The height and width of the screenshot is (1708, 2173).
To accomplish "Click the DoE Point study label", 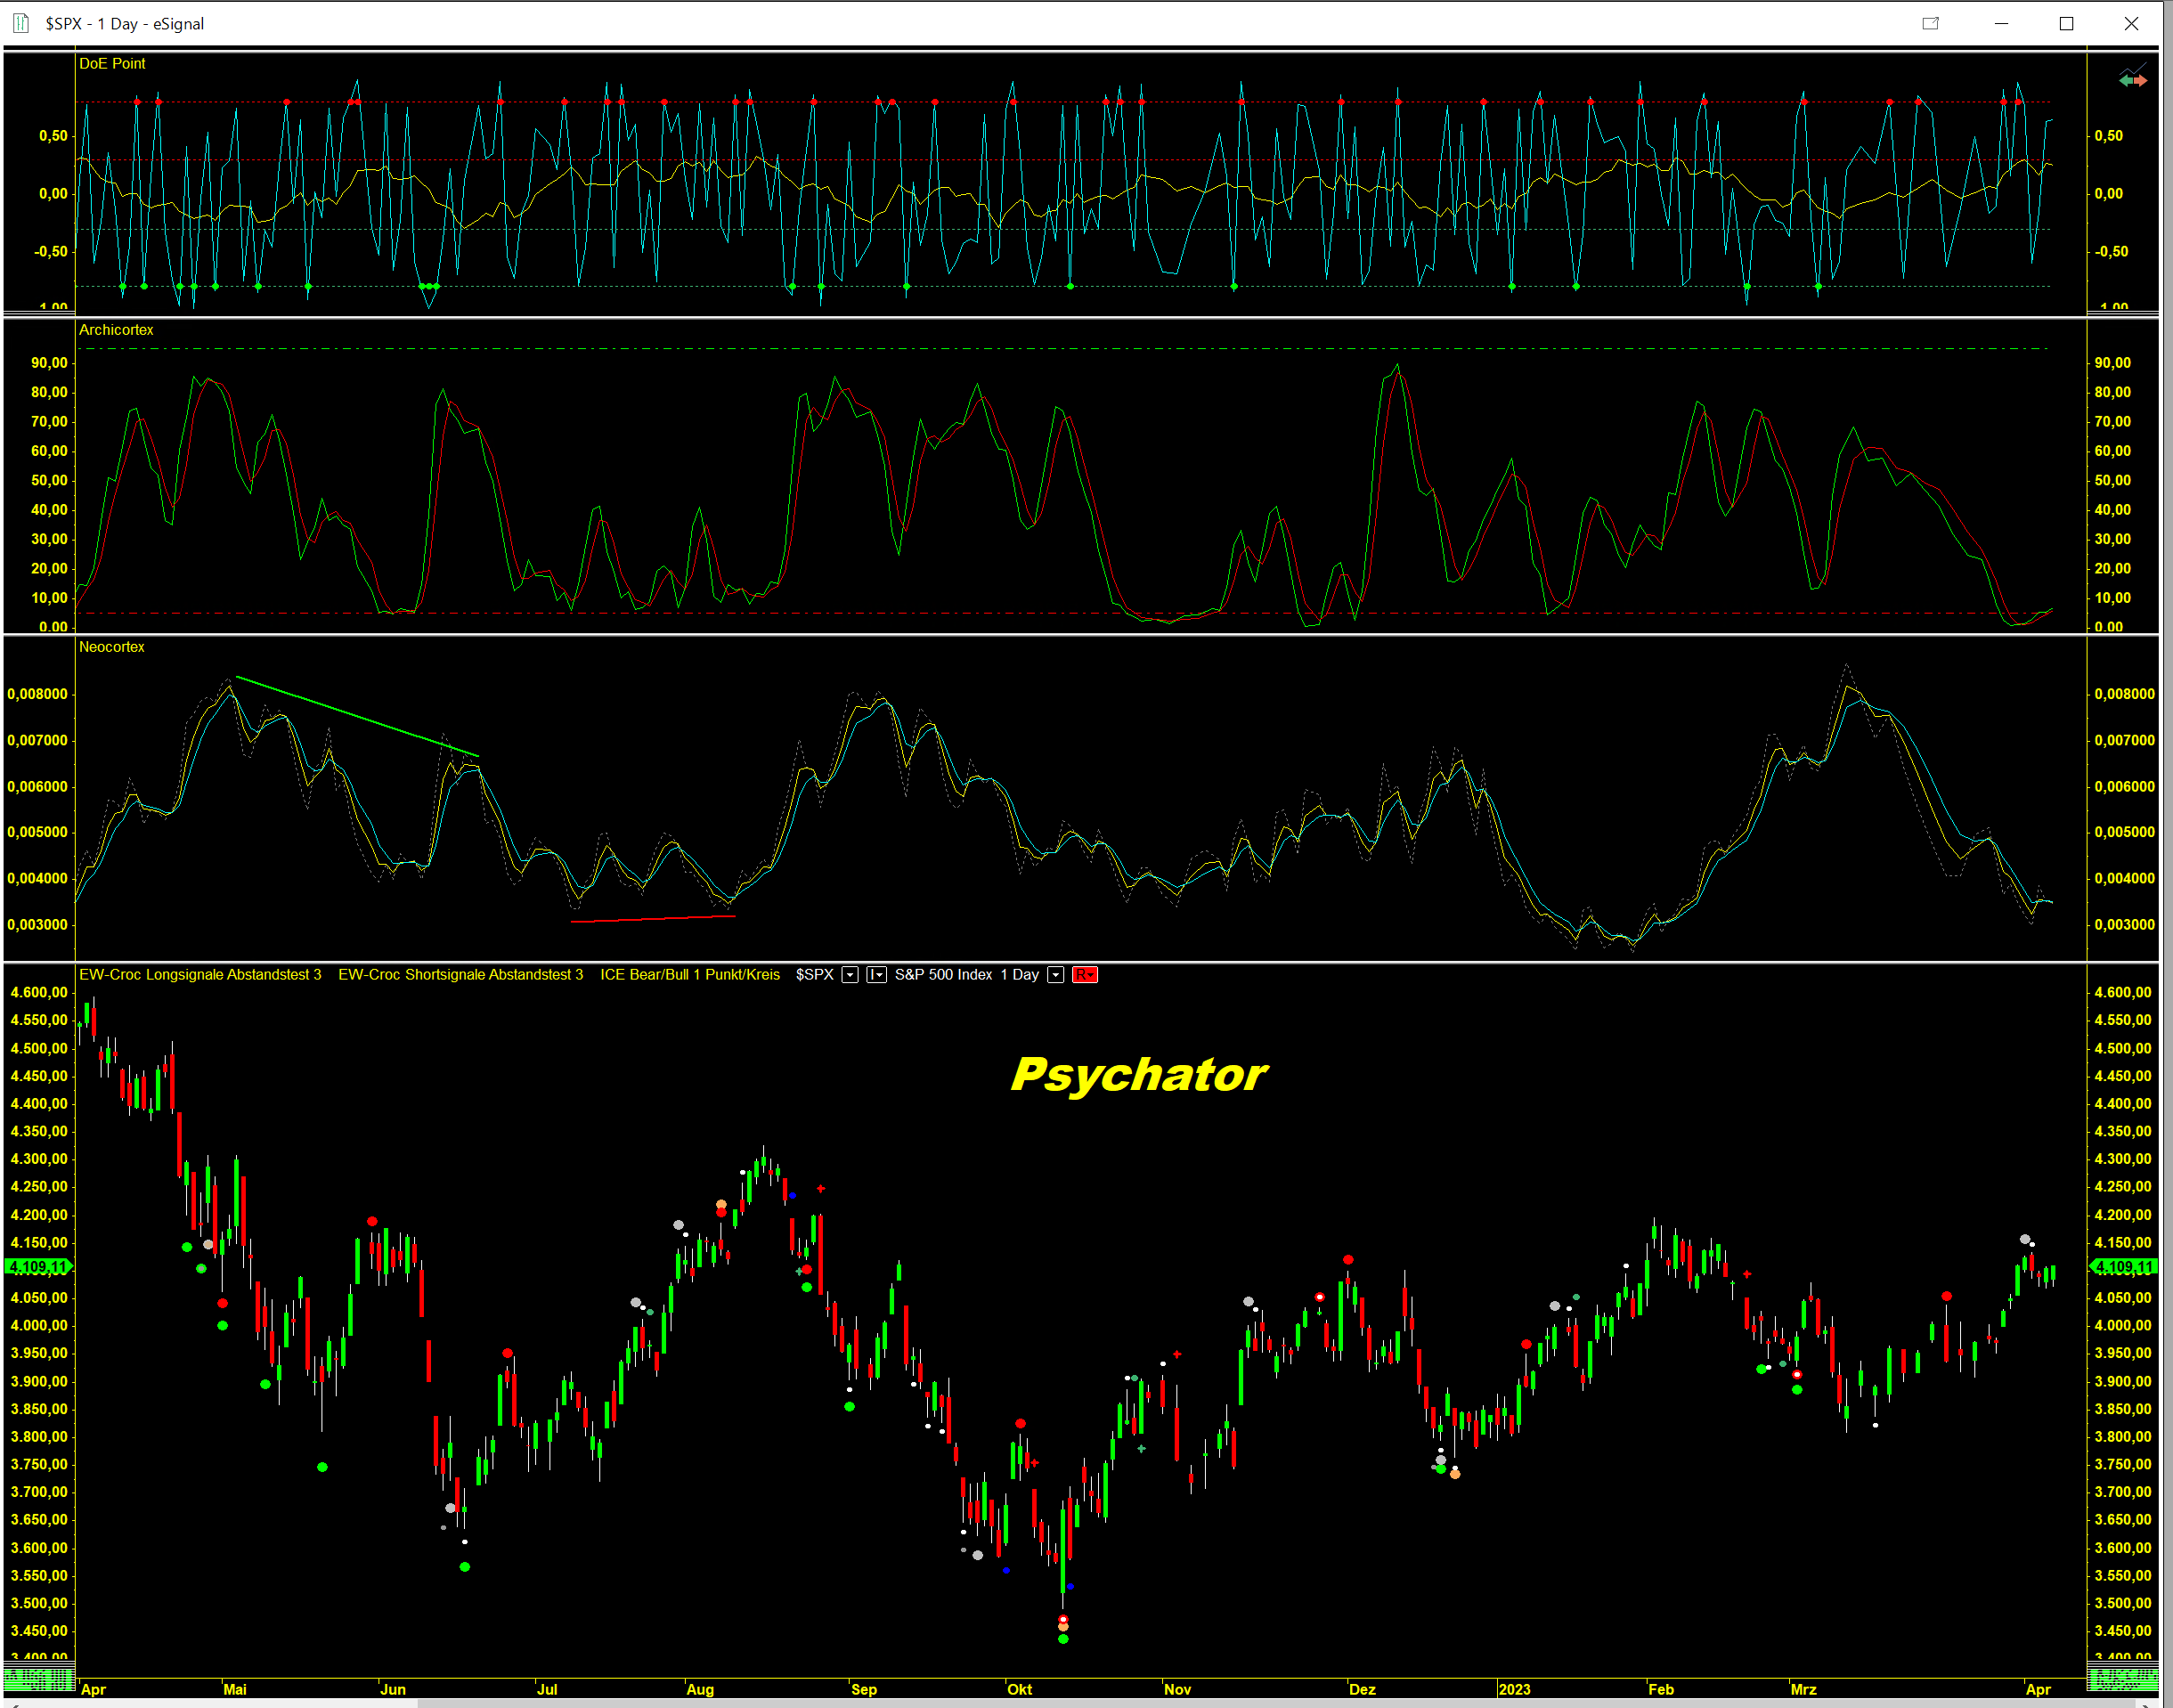I will click(x=112, y=63).
